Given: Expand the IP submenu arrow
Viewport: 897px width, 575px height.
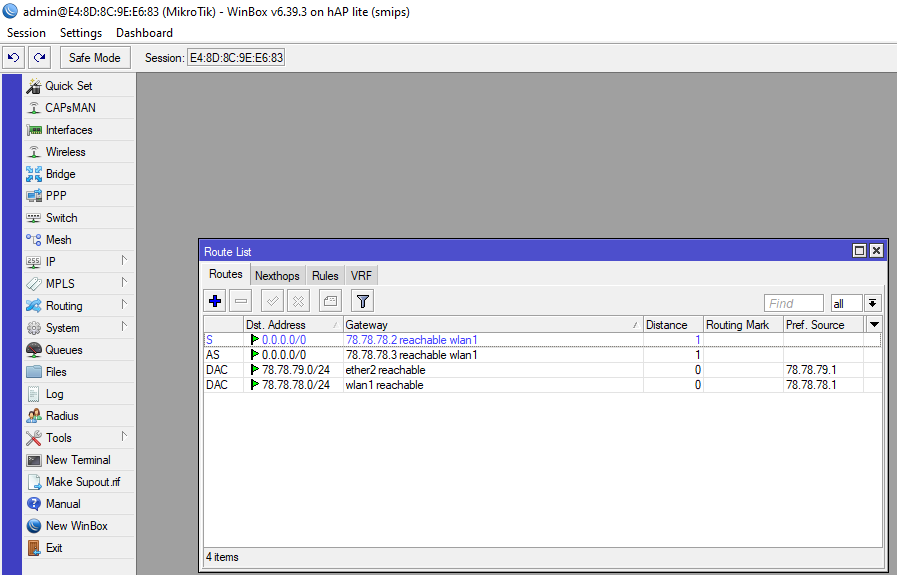Looking at the screenshot, I should [124, 260].
